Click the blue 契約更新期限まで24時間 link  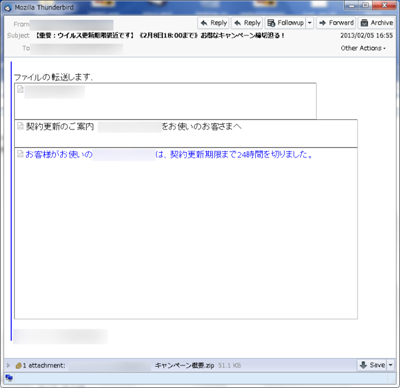[242, 155]
